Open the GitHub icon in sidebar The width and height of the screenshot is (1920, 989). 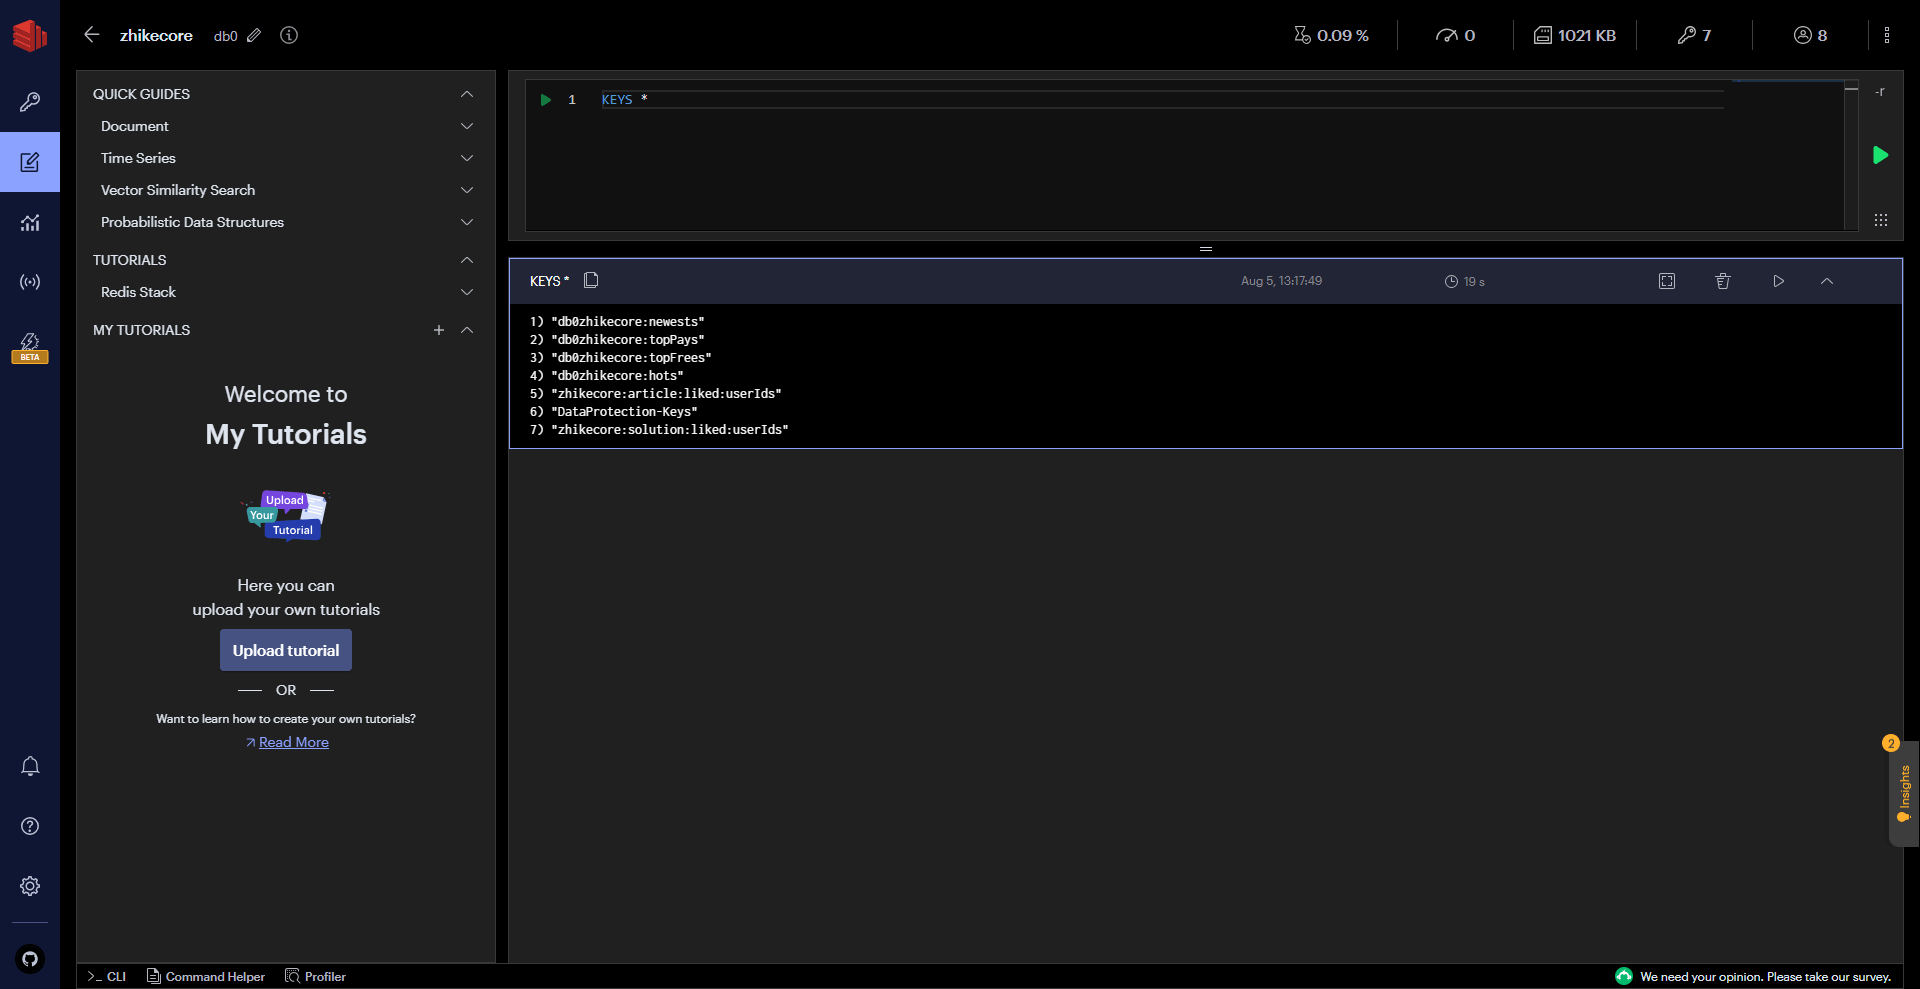point(30,959)
